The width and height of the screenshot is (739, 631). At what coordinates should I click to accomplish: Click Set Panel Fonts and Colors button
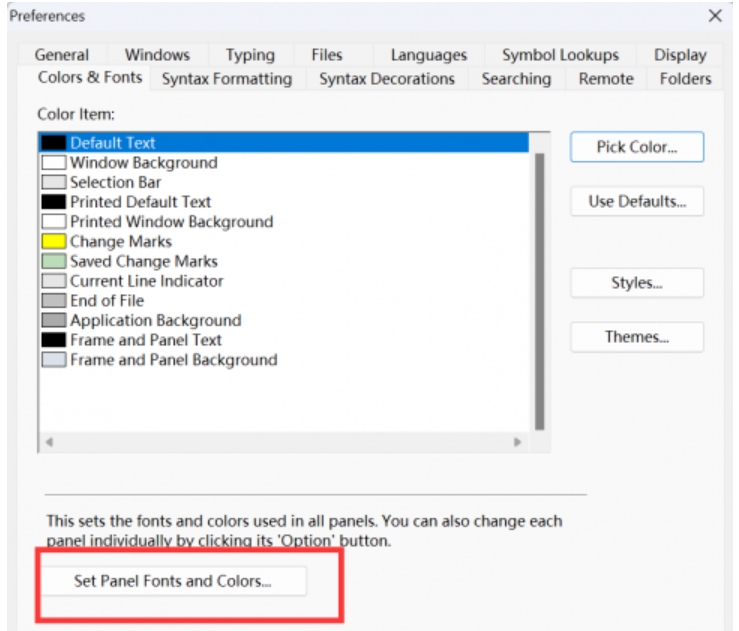coord(173,581)
